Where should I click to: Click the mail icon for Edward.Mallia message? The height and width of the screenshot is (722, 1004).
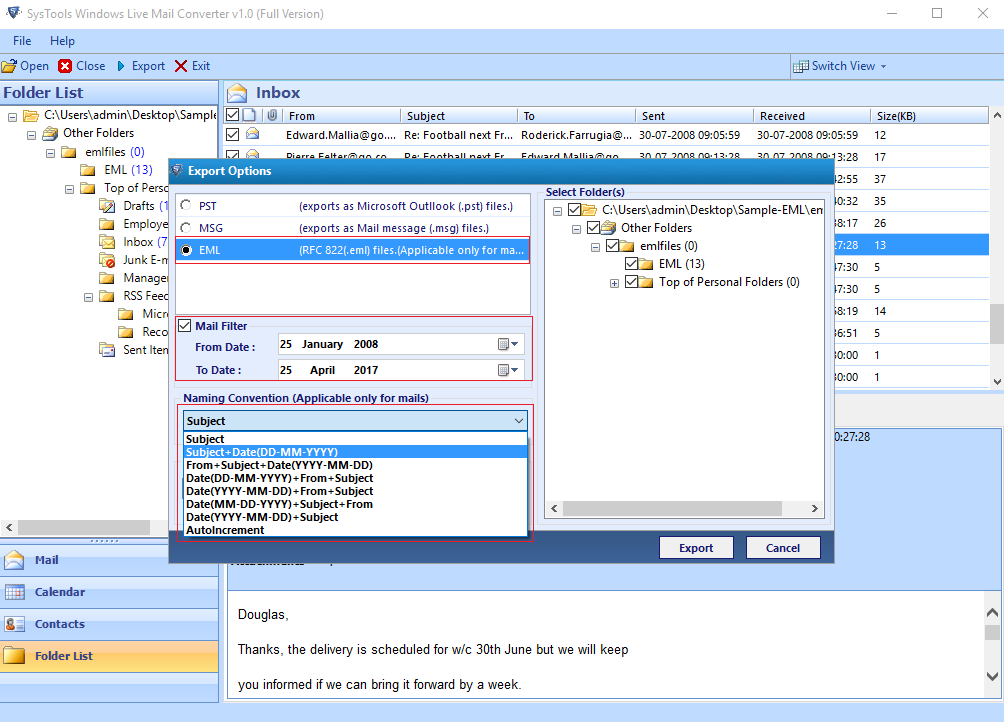tap(253, 134)
